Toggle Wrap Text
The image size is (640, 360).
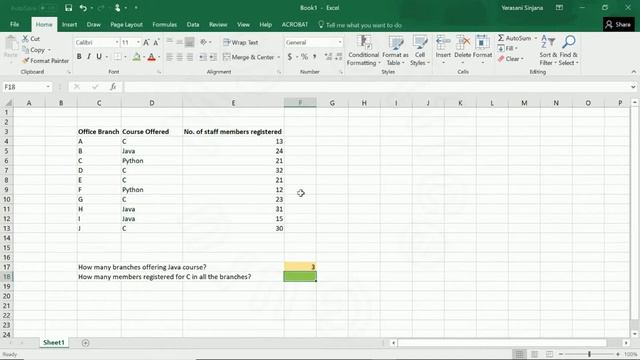241,42
